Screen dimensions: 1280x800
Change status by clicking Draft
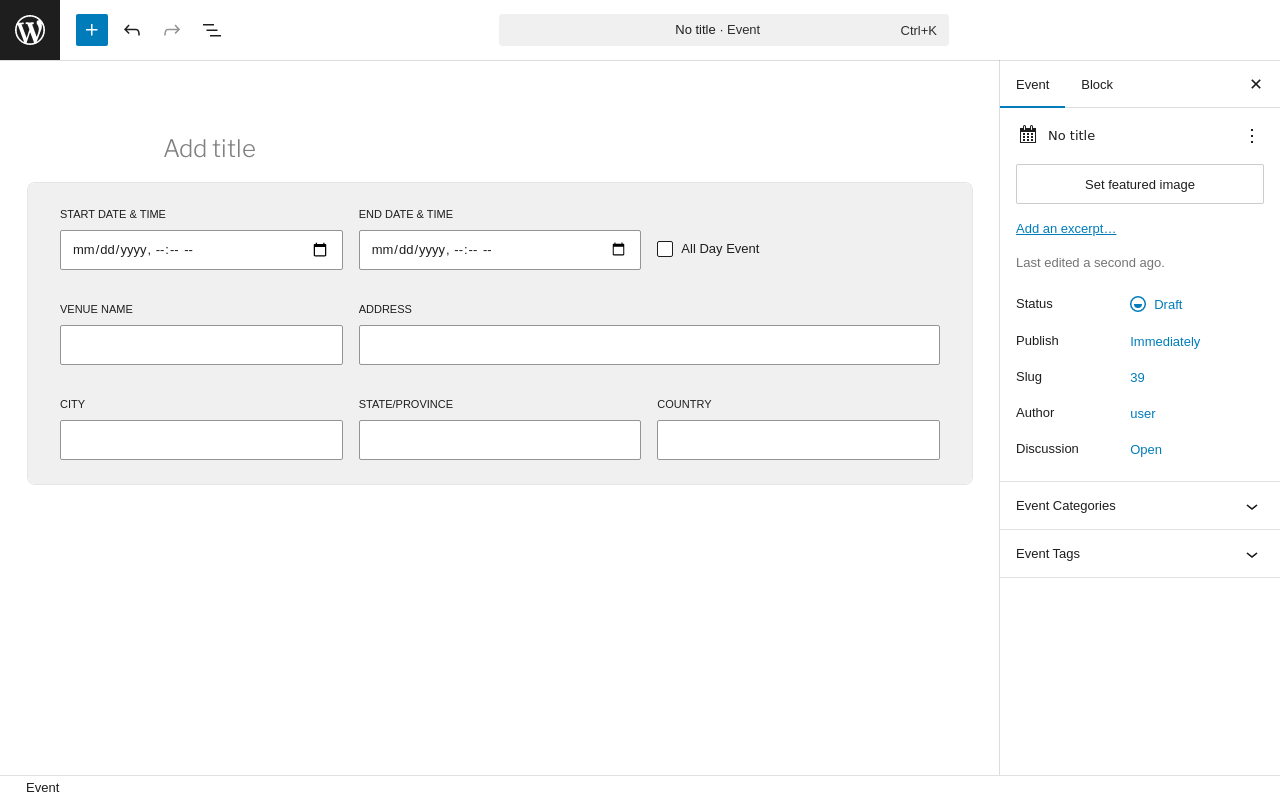1168,304
